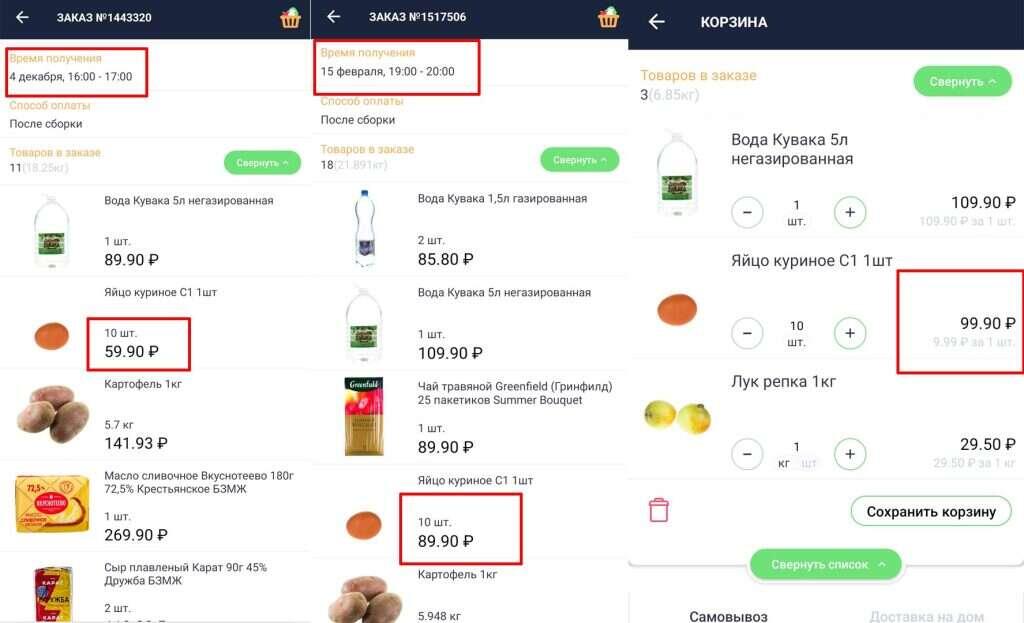Increase quantity of Яйцо куриное С1
The width and height of the screenshot is (1024, 623).
pos(850,333)
